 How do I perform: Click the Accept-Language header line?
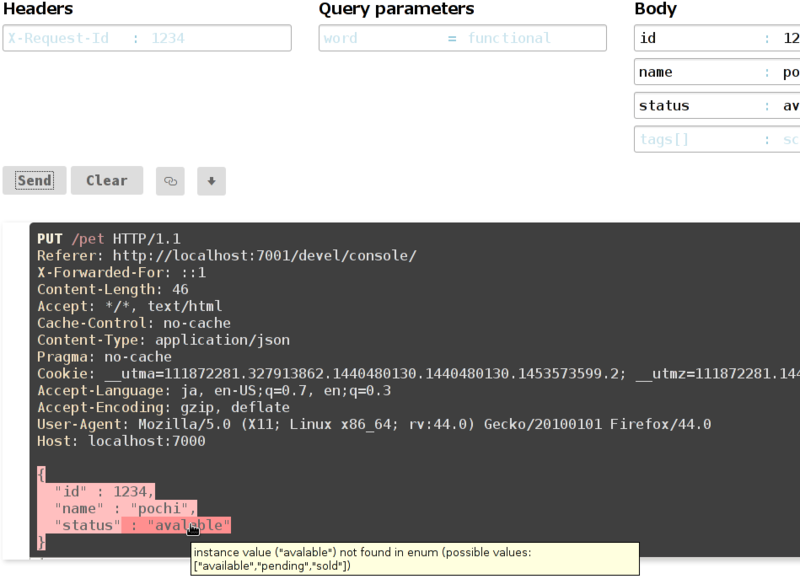pos(214,390)
